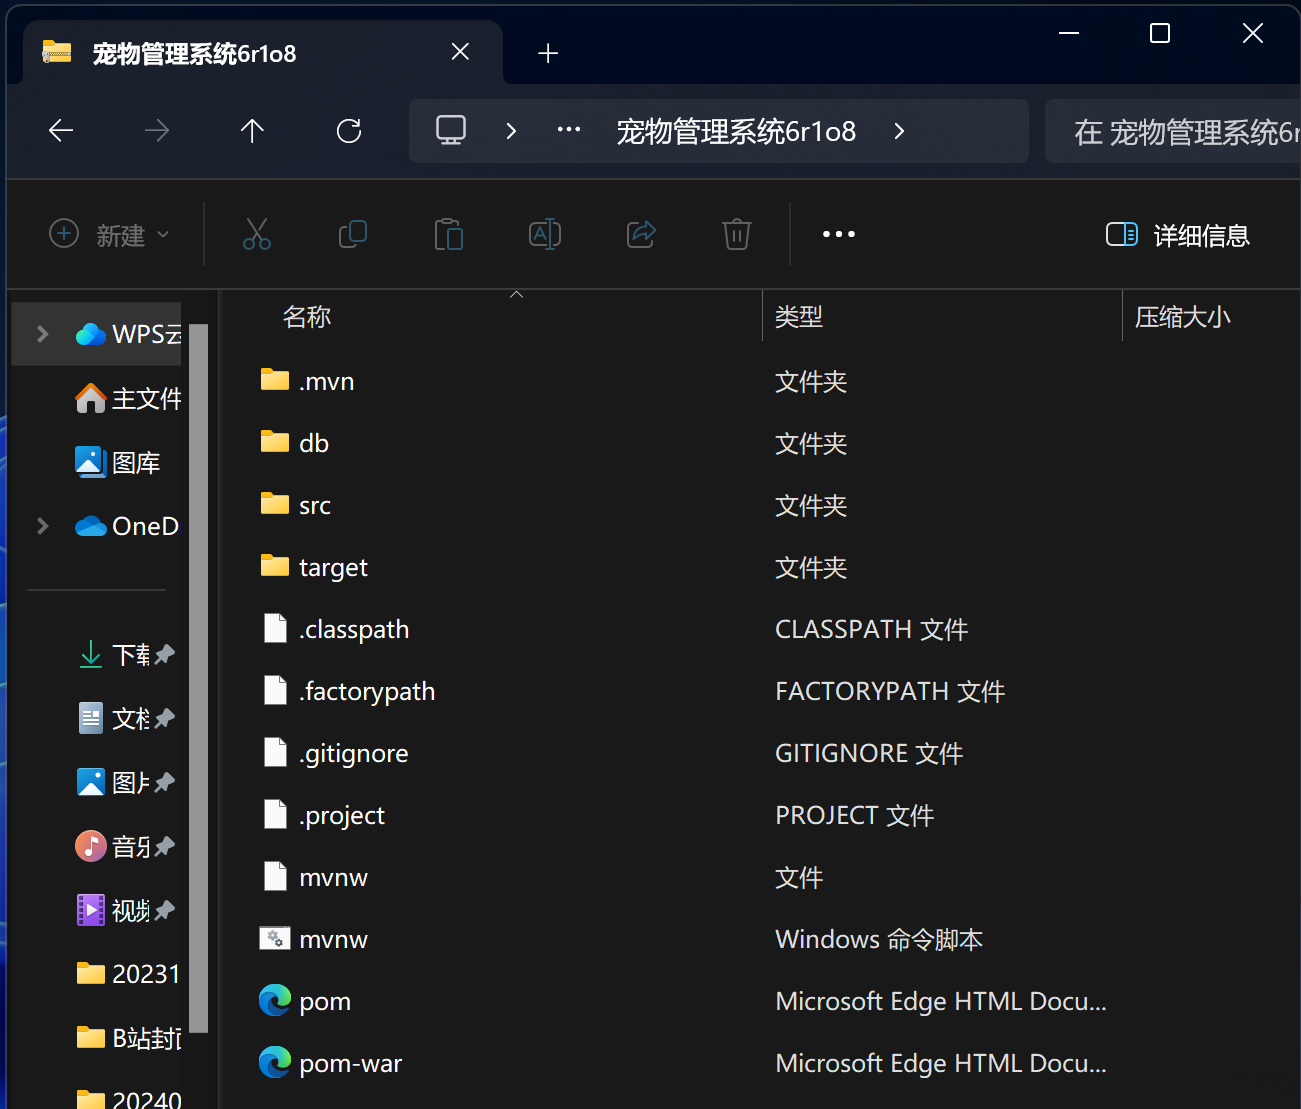The height and width of the screenshot is (1109, 1301).
Task: Expand the chevron after 宠物管理系统6r1o8 path
Action: click(899, 131)
